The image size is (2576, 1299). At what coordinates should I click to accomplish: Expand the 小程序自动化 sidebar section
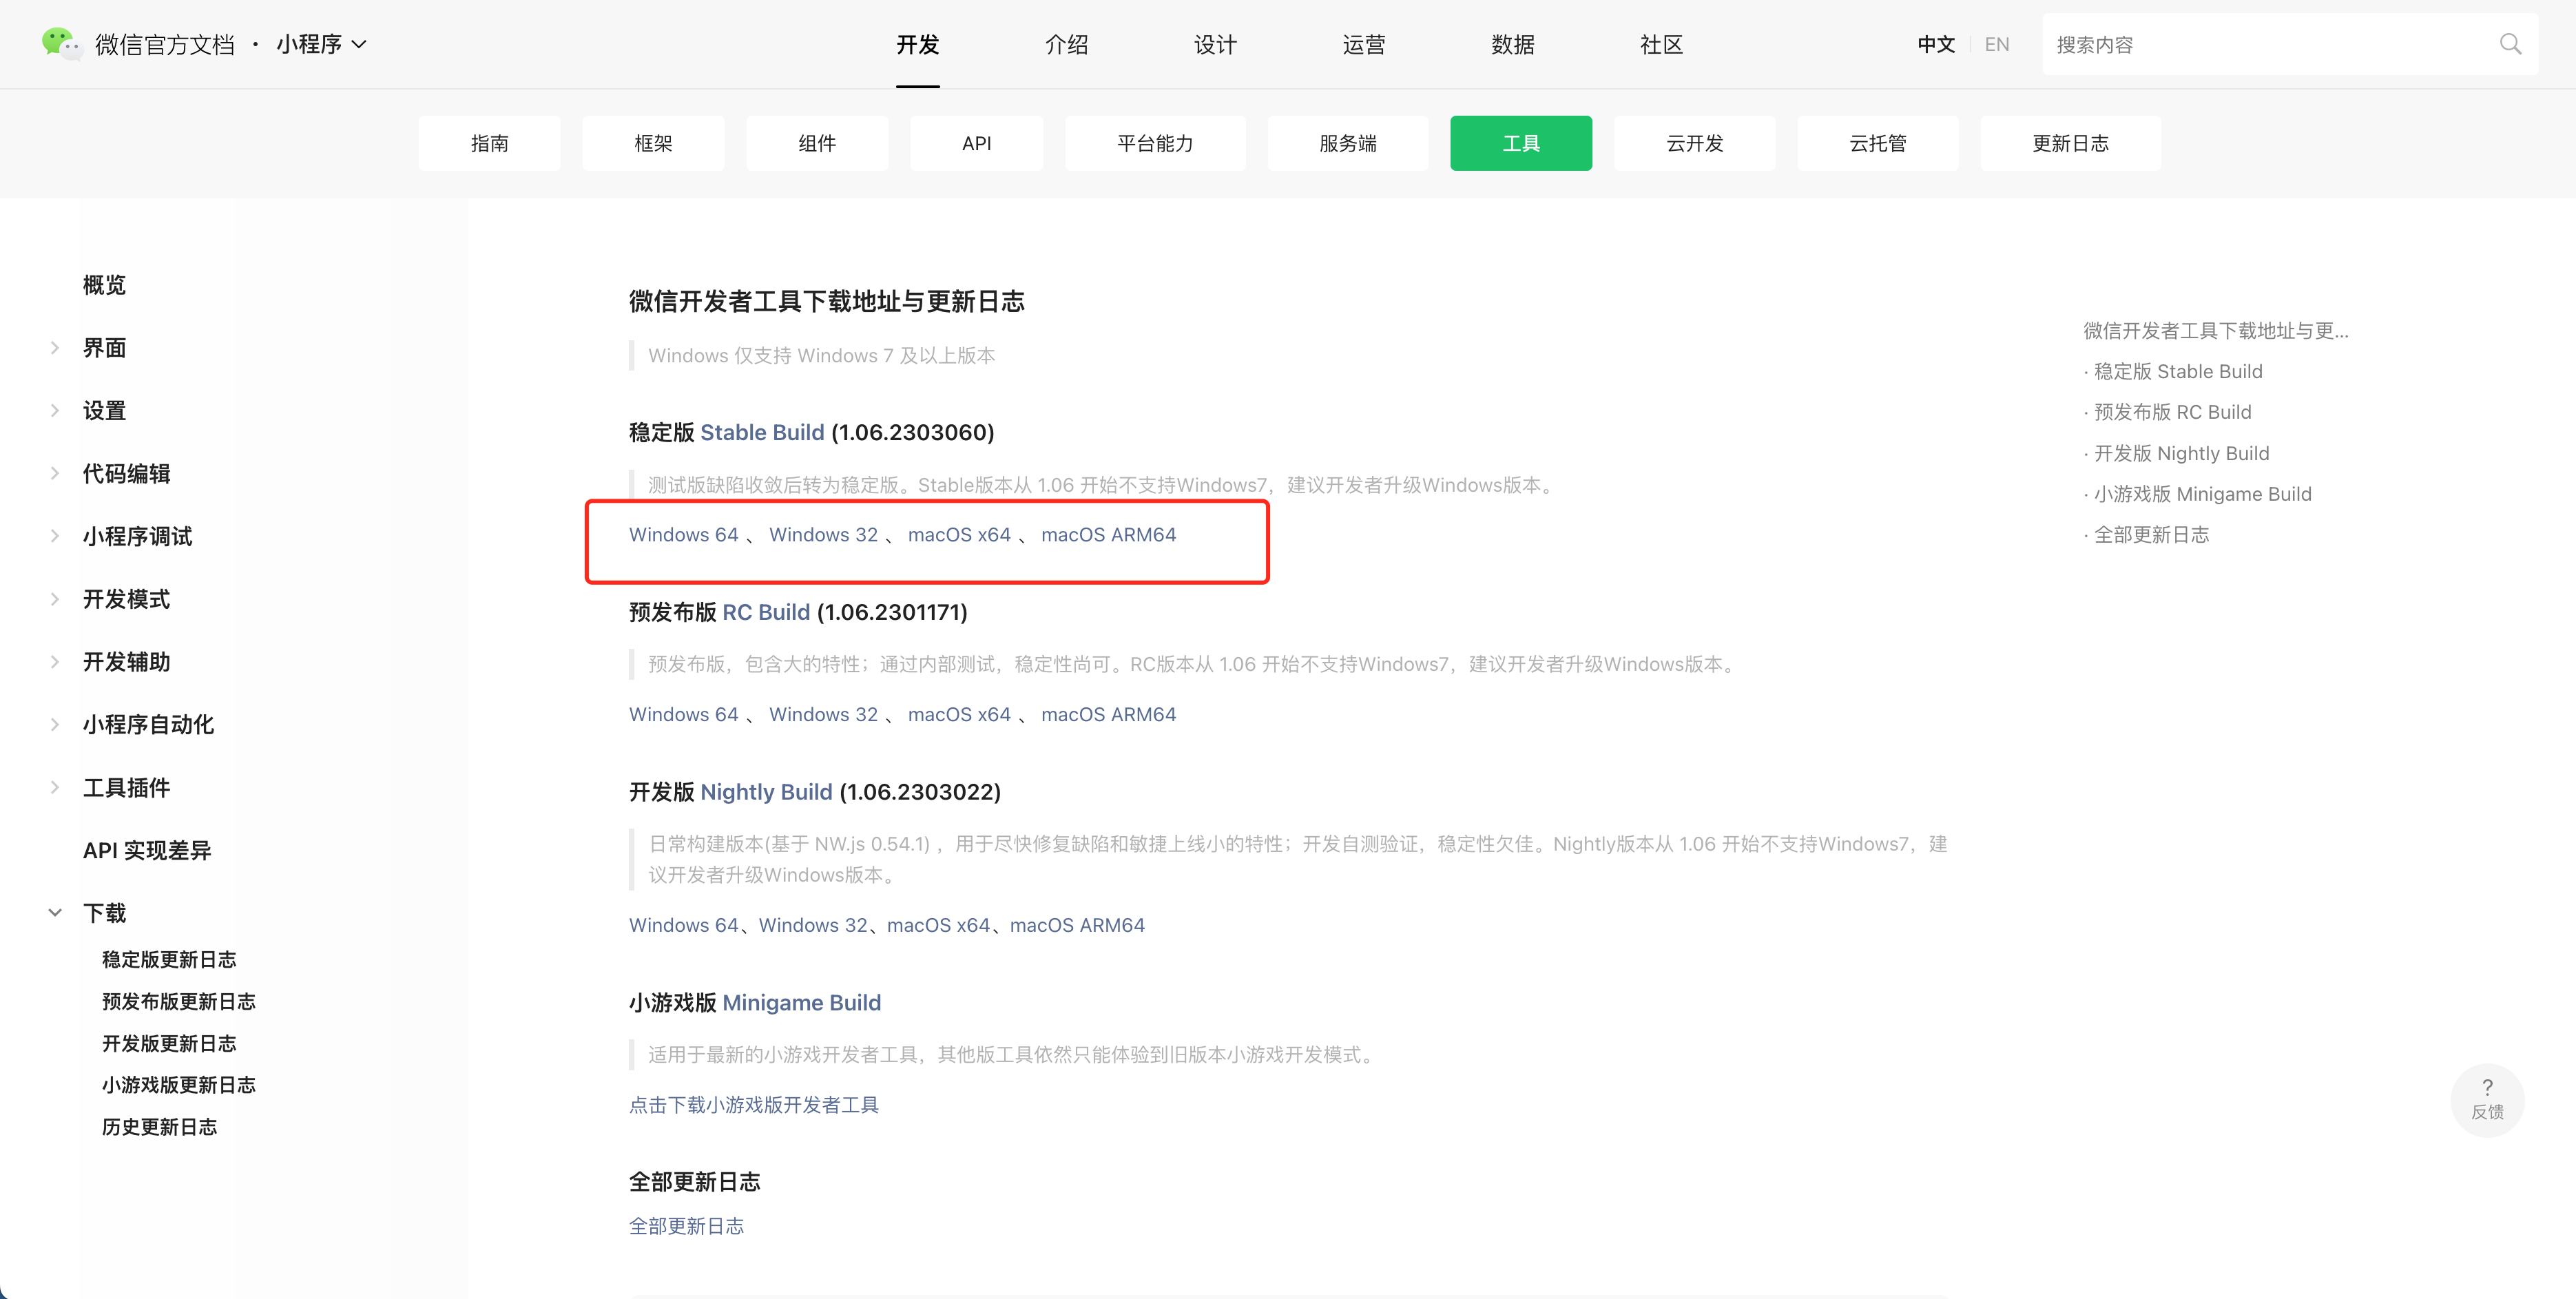tap(55, 724)
